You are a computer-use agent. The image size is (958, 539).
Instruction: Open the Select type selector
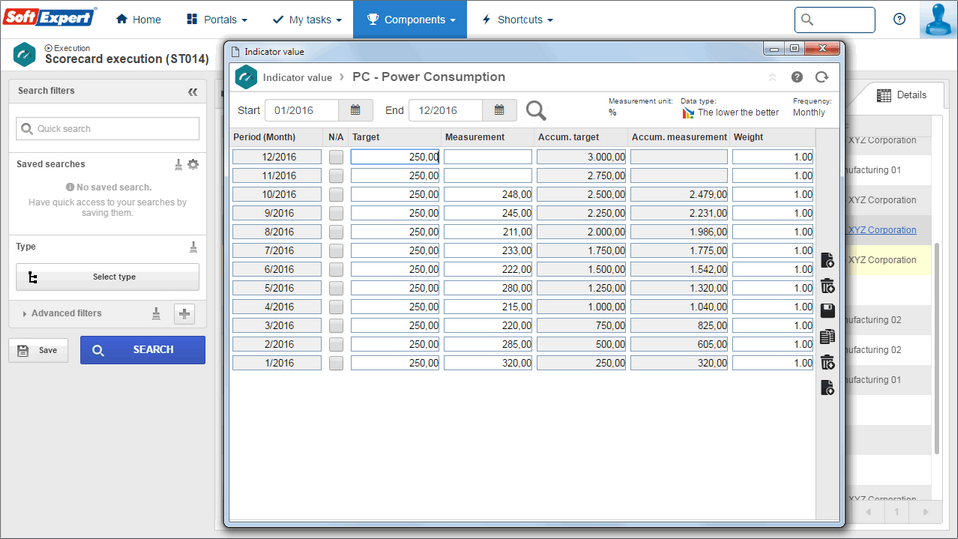[108, 277]
